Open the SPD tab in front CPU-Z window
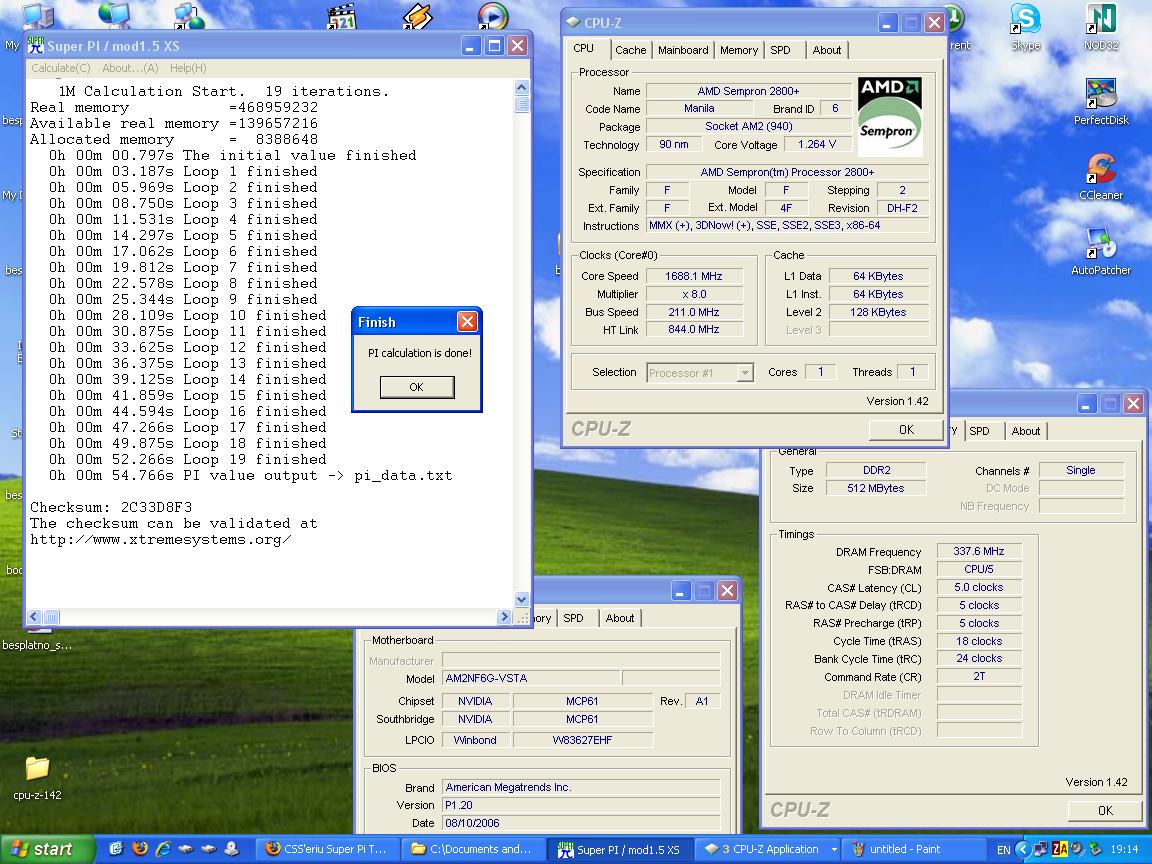This screenshot has height=864, width=1152. point(780,50)
